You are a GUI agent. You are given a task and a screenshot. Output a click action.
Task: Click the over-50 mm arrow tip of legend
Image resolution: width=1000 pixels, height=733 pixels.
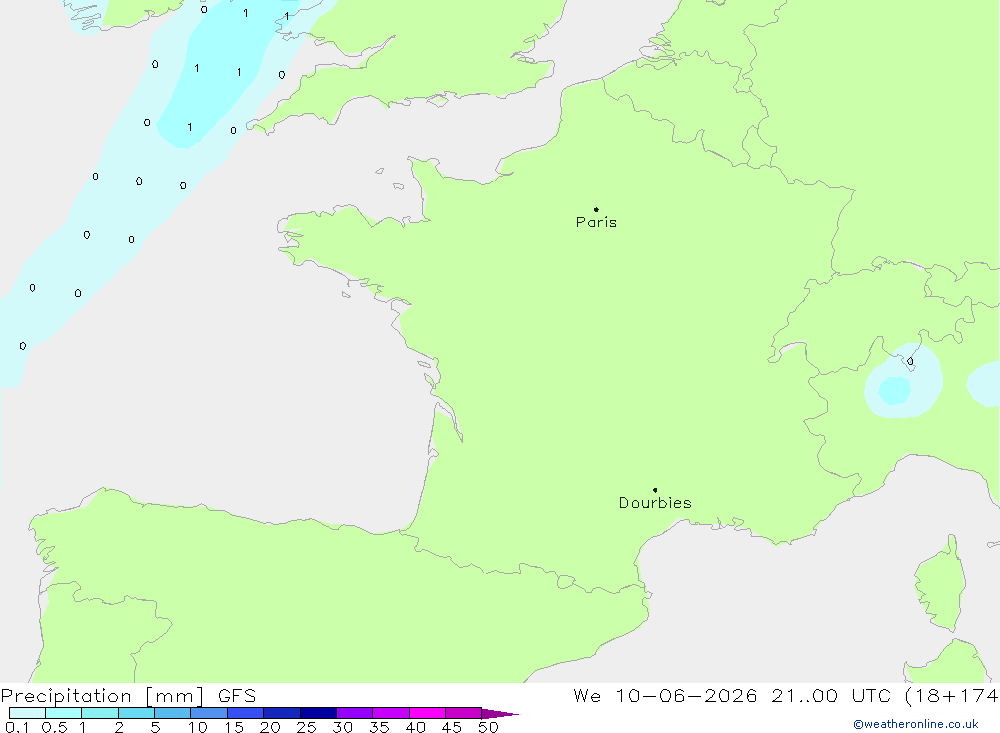coord(500,714)
